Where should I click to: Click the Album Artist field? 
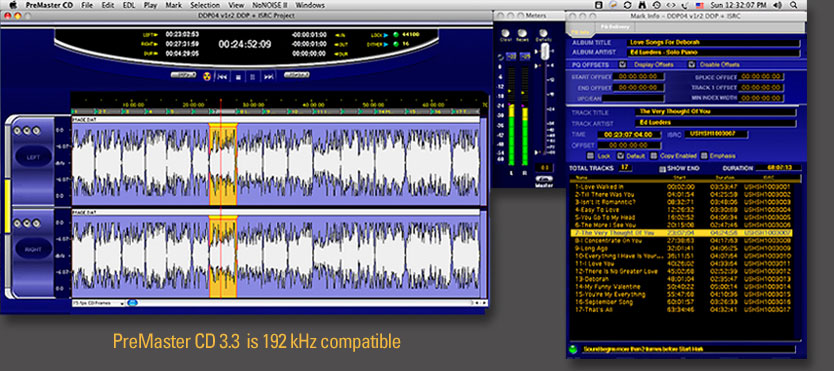[713, 53]
